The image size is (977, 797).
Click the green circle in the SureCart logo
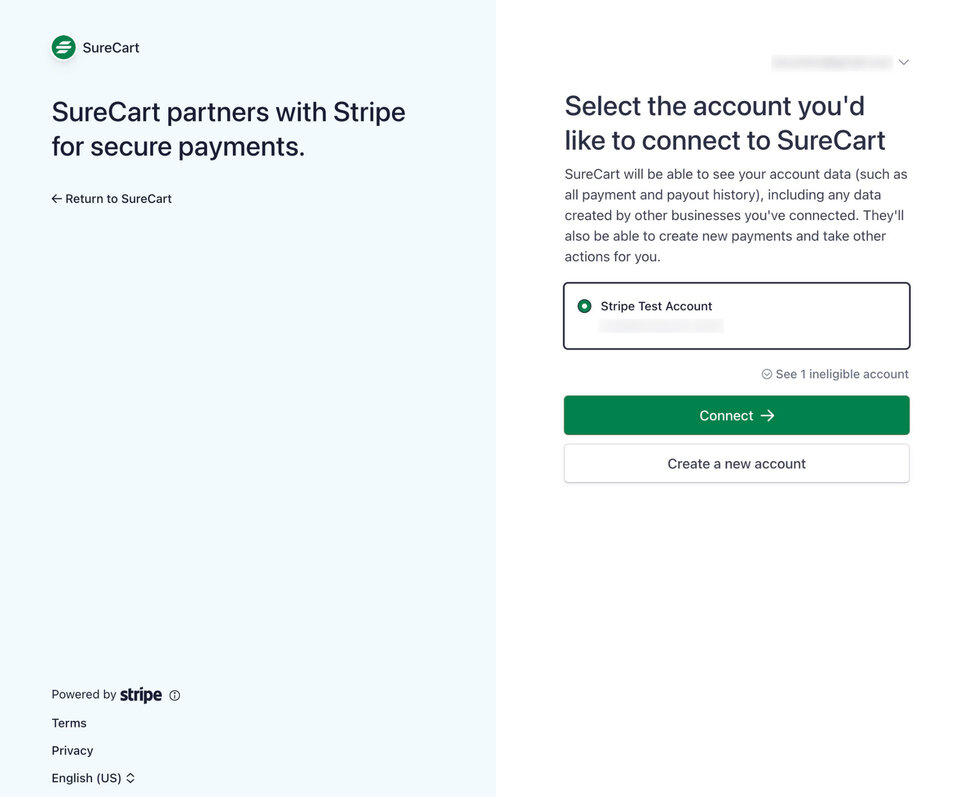(63, 47)
